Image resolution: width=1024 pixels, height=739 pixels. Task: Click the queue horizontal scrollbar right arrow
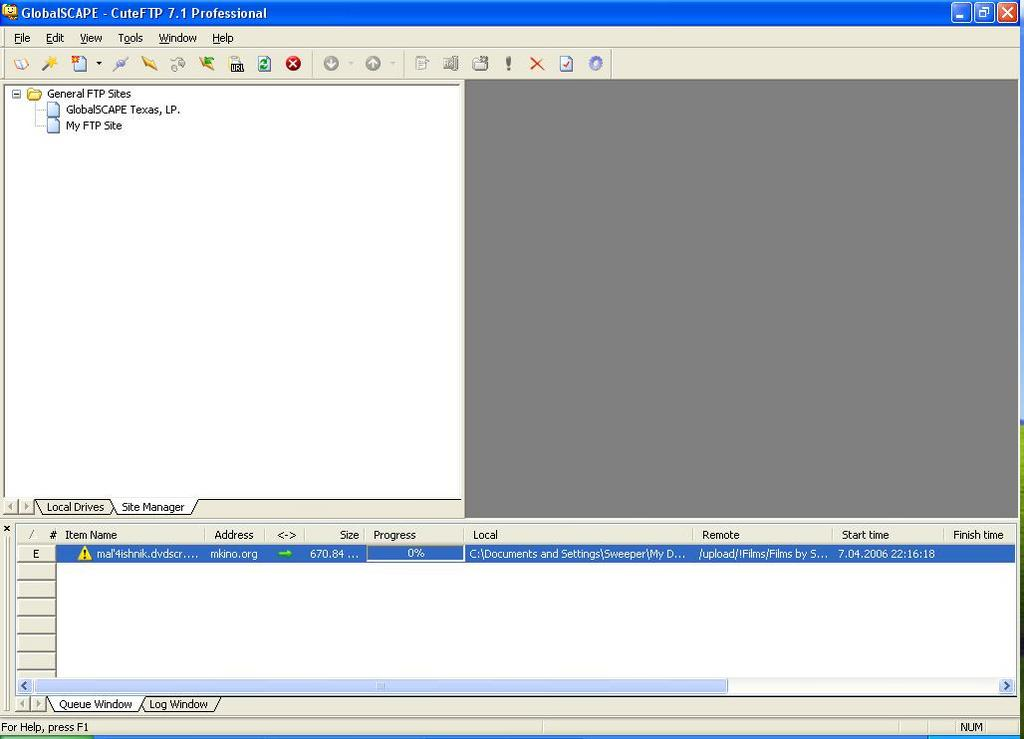click(x=1006, y=686)
